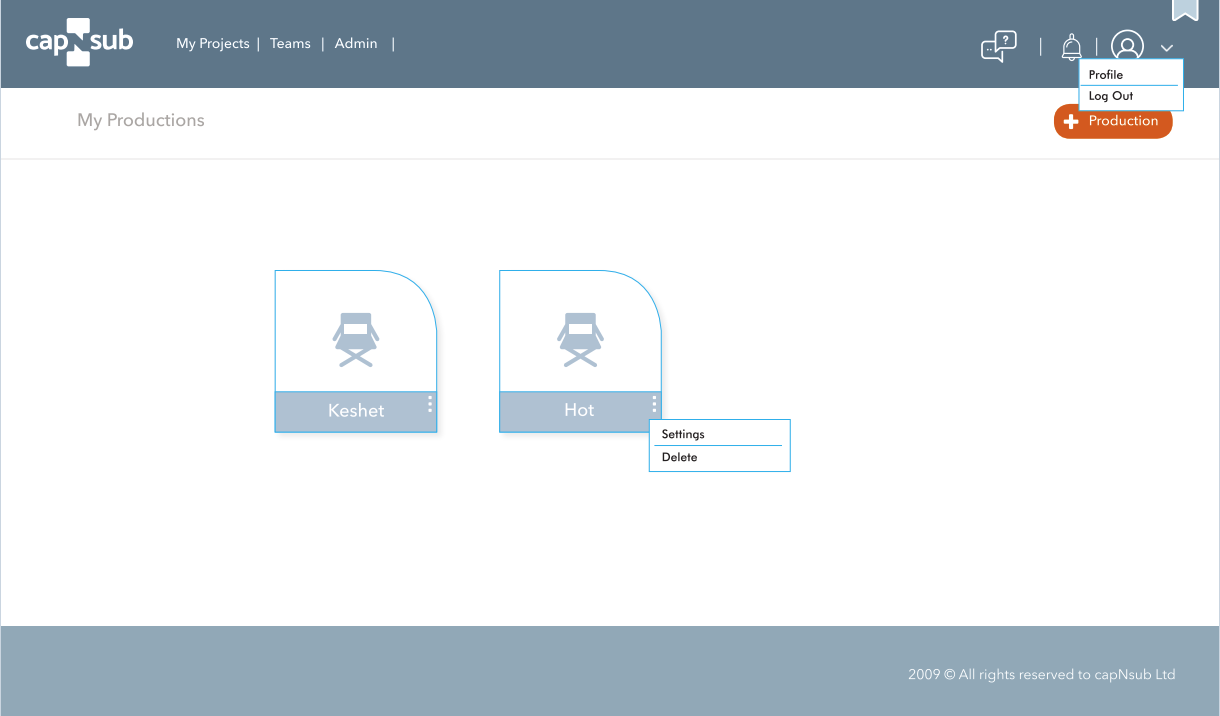This screenshot has width=1220, height=716.
Task: Navigate to the Admin section
Action: (356, 43)
